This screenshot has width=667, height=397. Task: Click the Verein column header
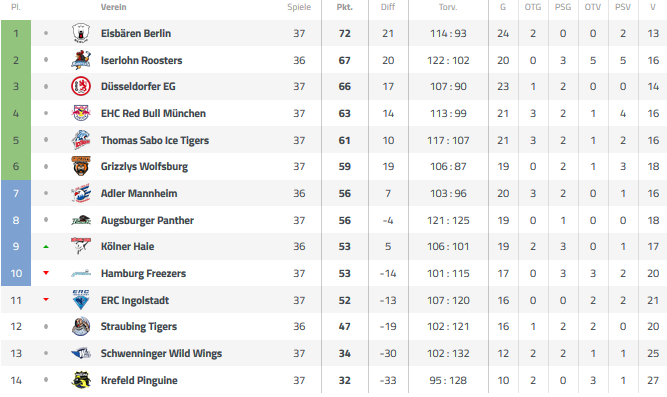114,7
